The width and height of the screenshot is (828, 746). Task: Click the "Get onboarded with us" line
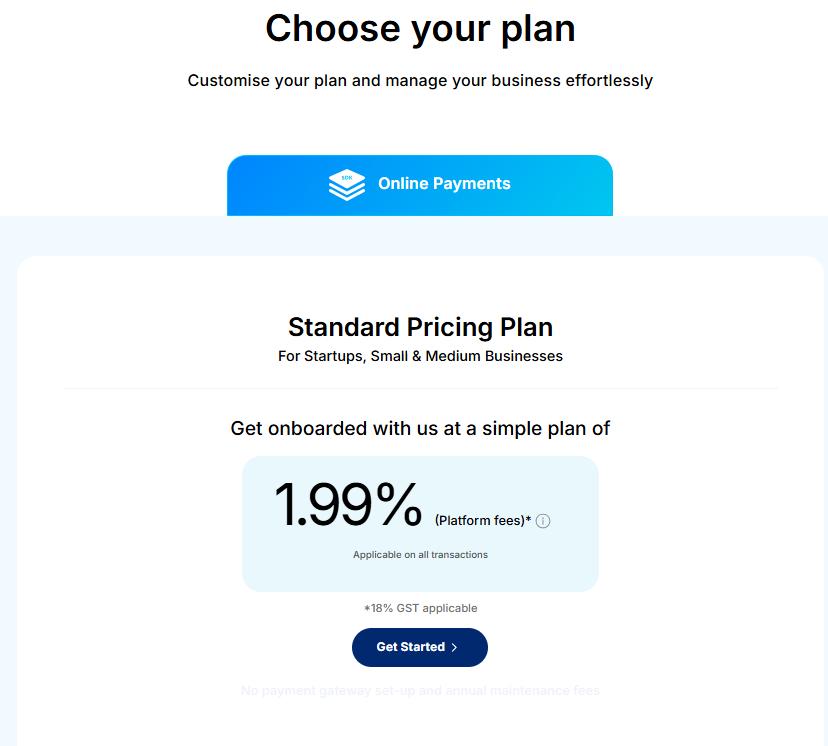[420, 428]
